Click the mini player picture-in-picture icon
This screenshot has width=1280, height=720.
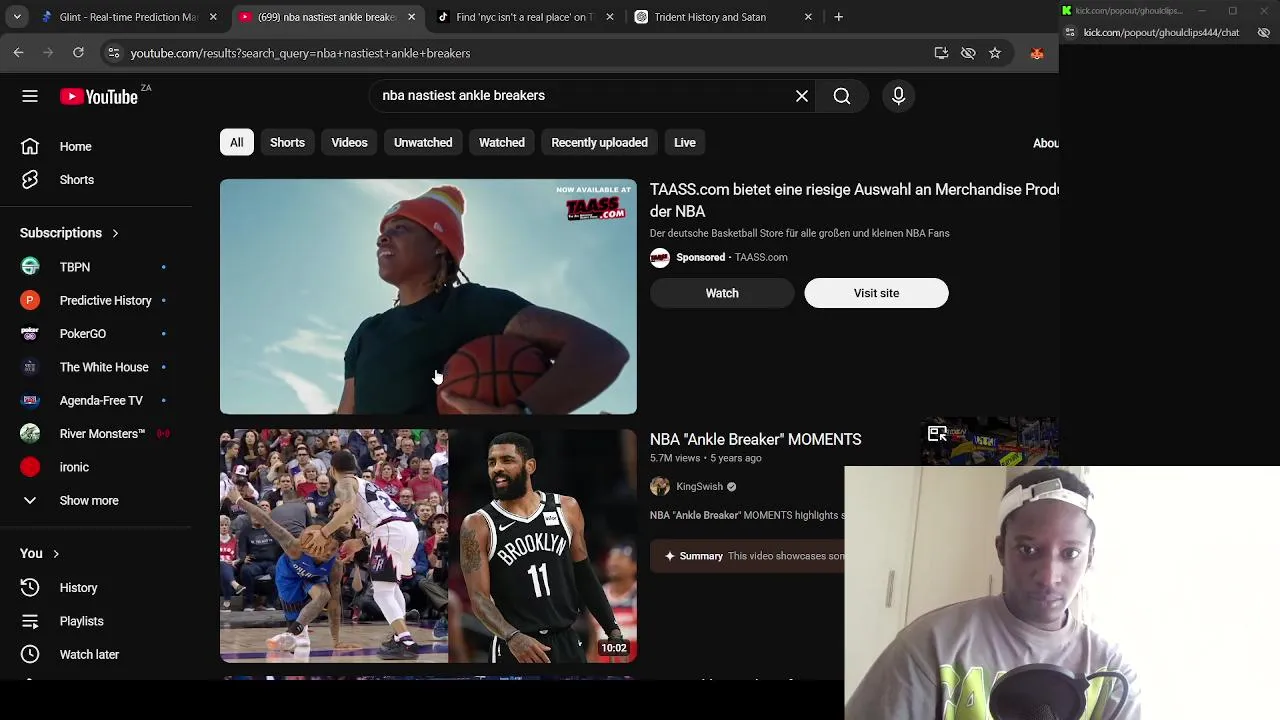click(937, 434)
